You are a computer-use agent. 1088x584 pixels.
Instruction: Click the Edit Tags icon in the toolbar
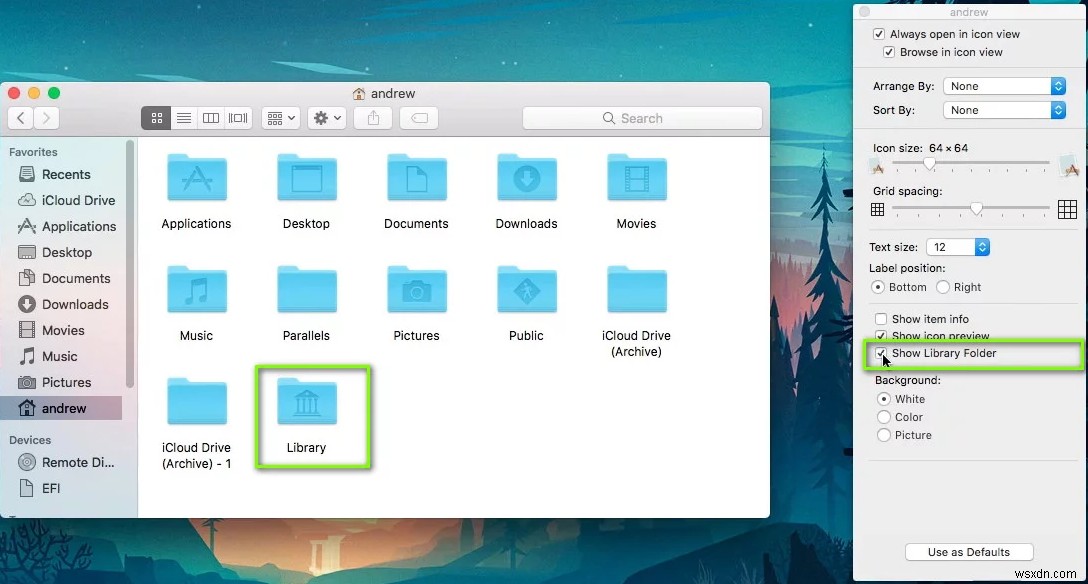coord(418,118)
